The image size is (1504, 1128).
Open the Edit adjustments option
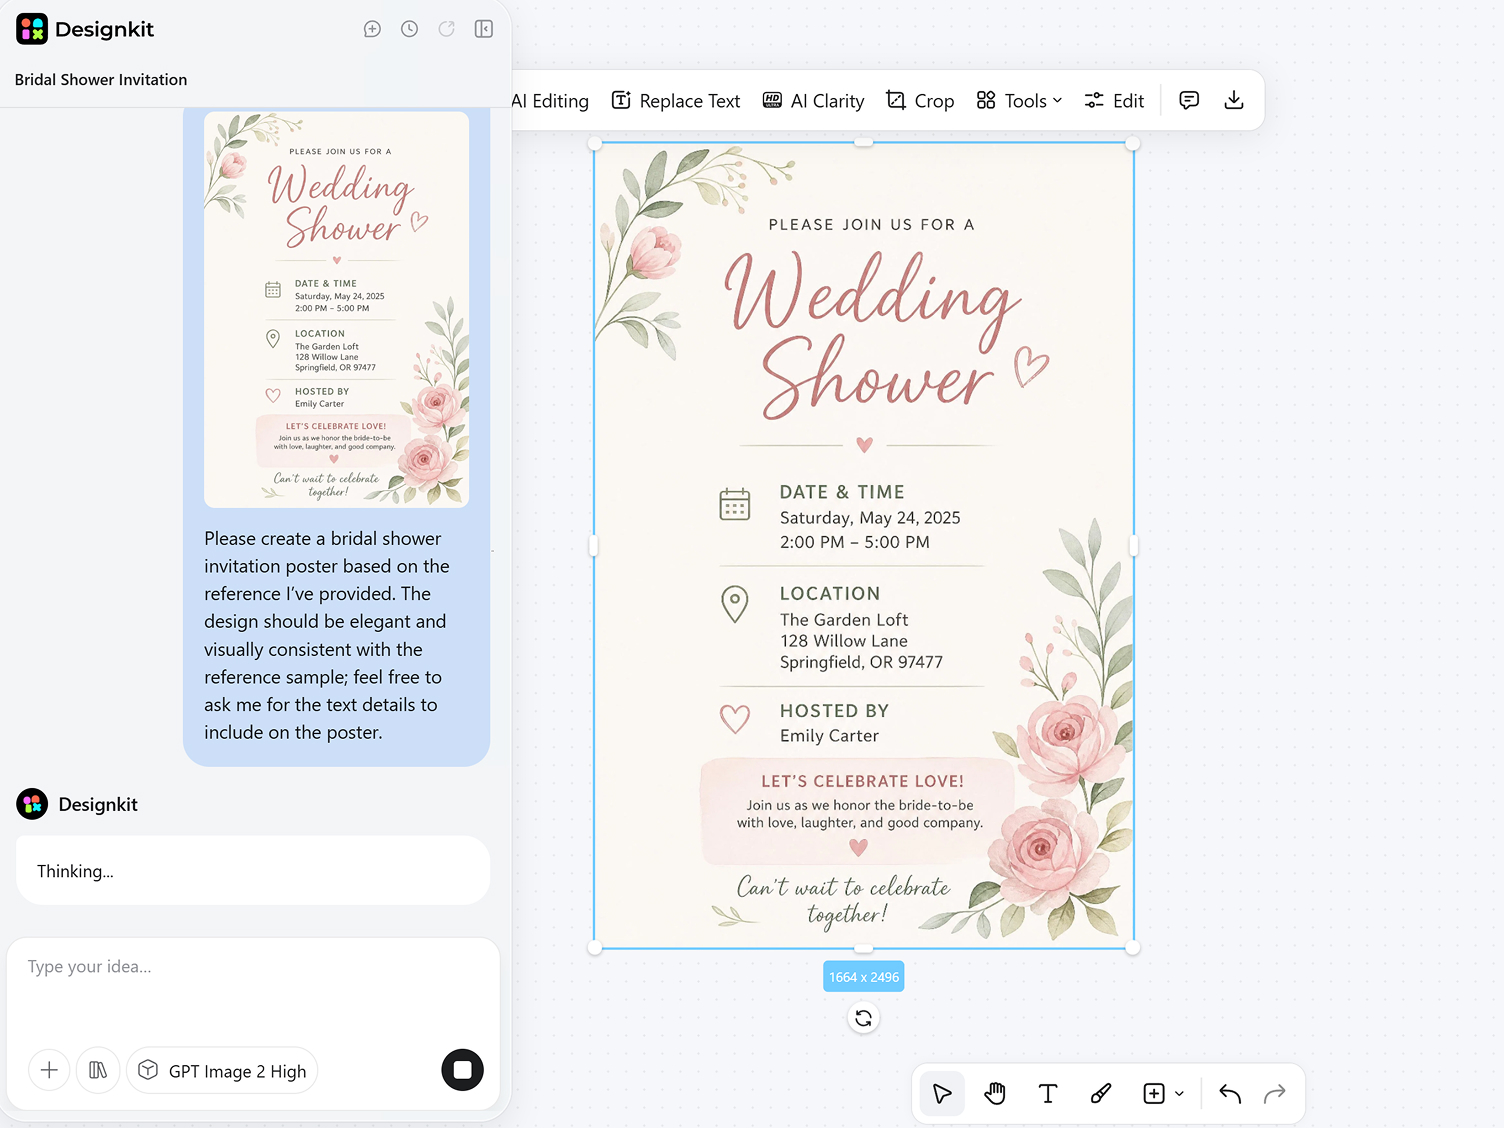[x=1114, y=101]
